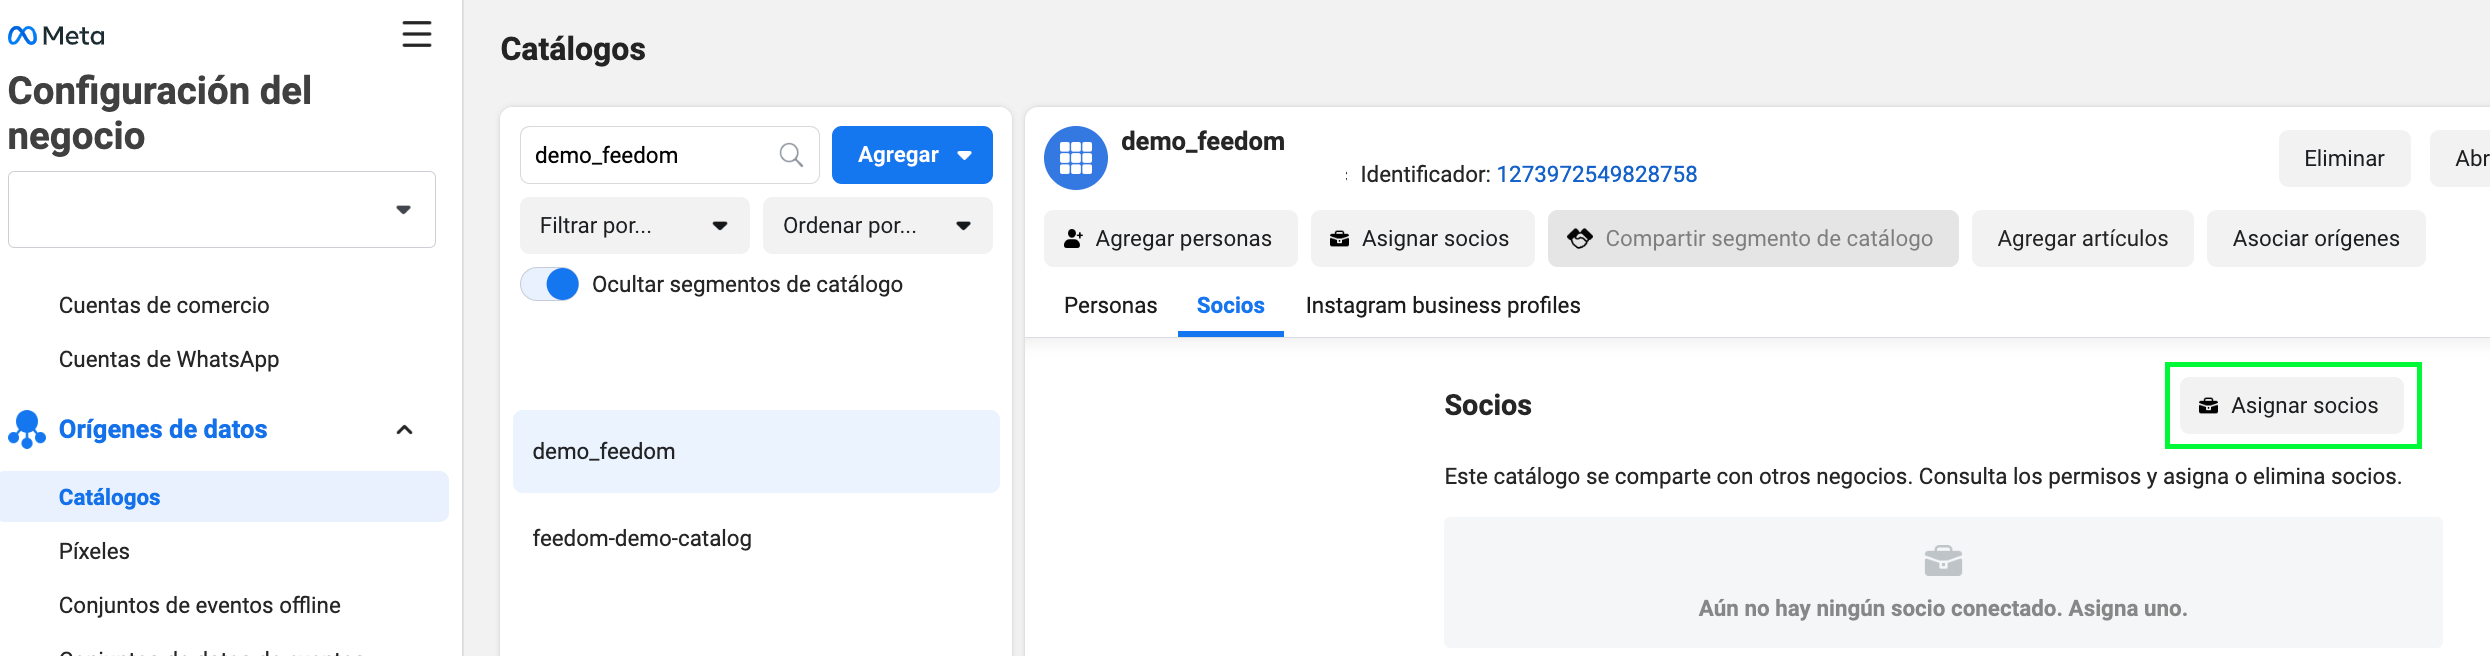Open the Filtrar por dropdown
The height and width of the screenshot is (656, 2490).
634,225
